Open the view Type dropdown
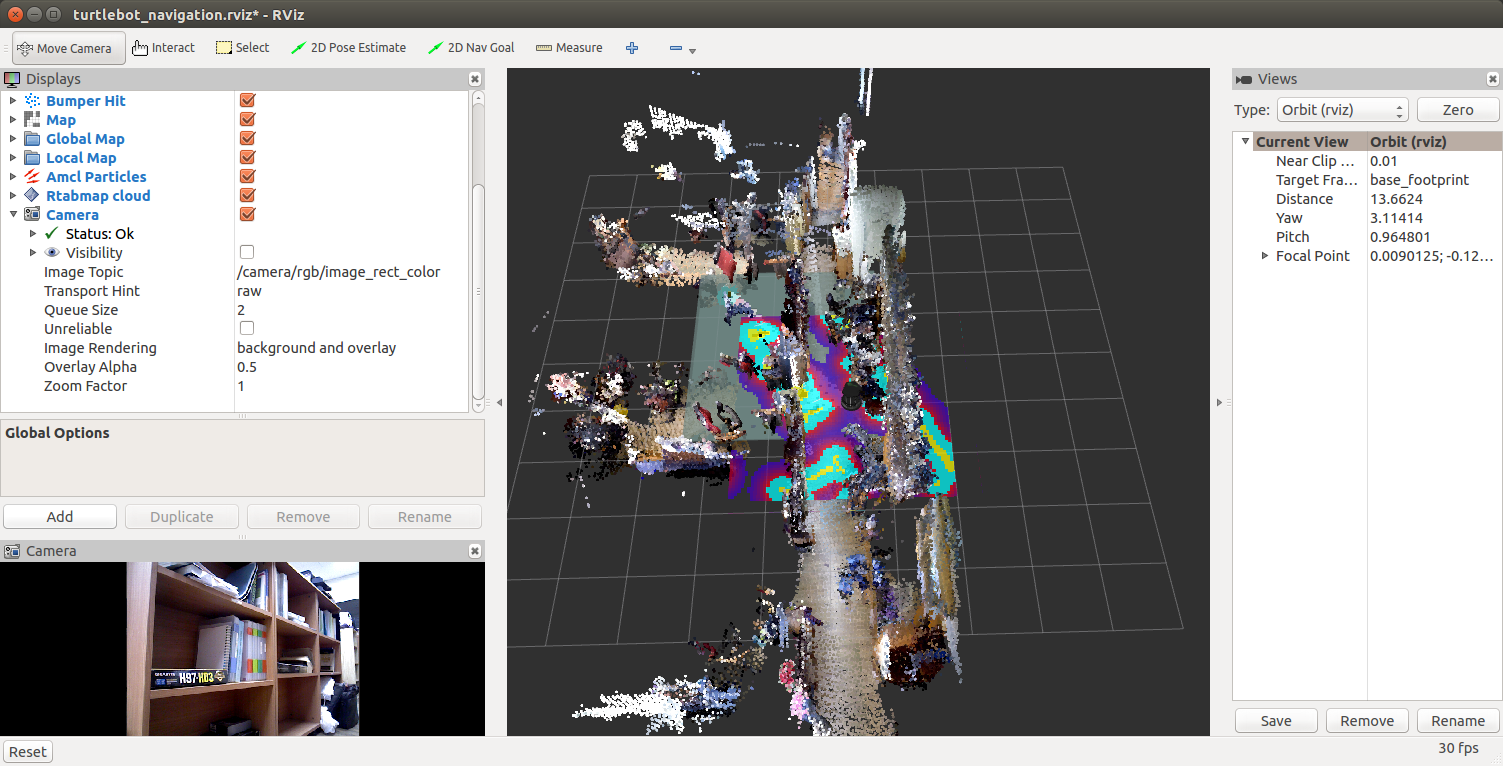 [1342, 110]
